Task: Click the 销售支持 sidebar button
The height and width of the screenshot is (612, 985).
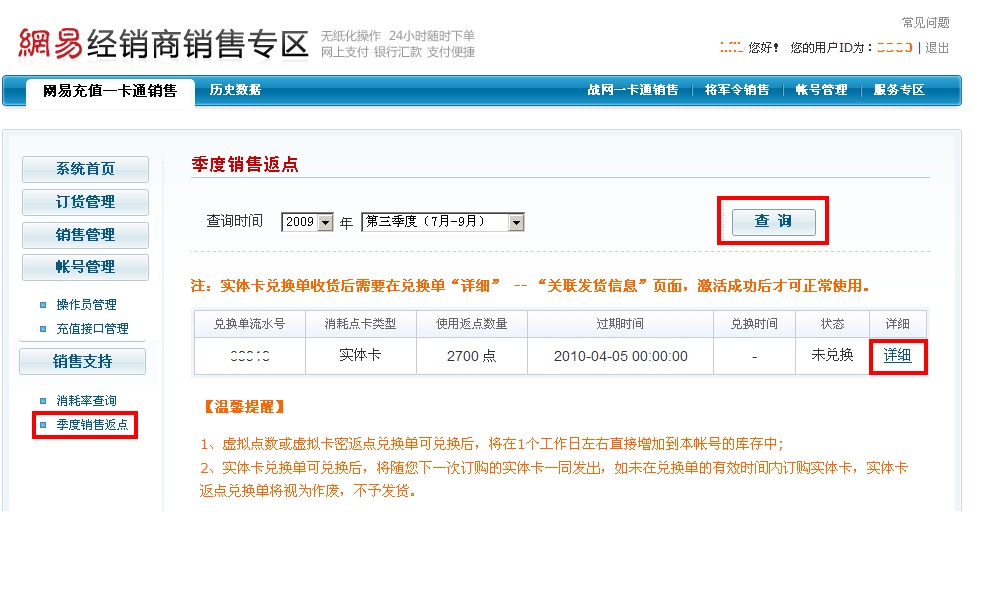Action: 82,361
